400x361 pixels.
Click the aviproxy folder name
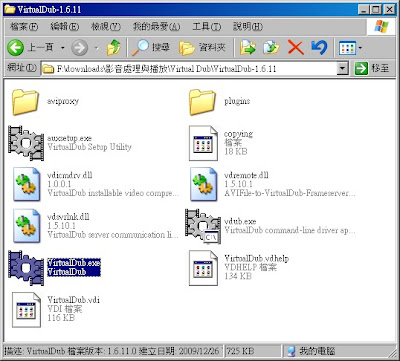click(63, 101)
